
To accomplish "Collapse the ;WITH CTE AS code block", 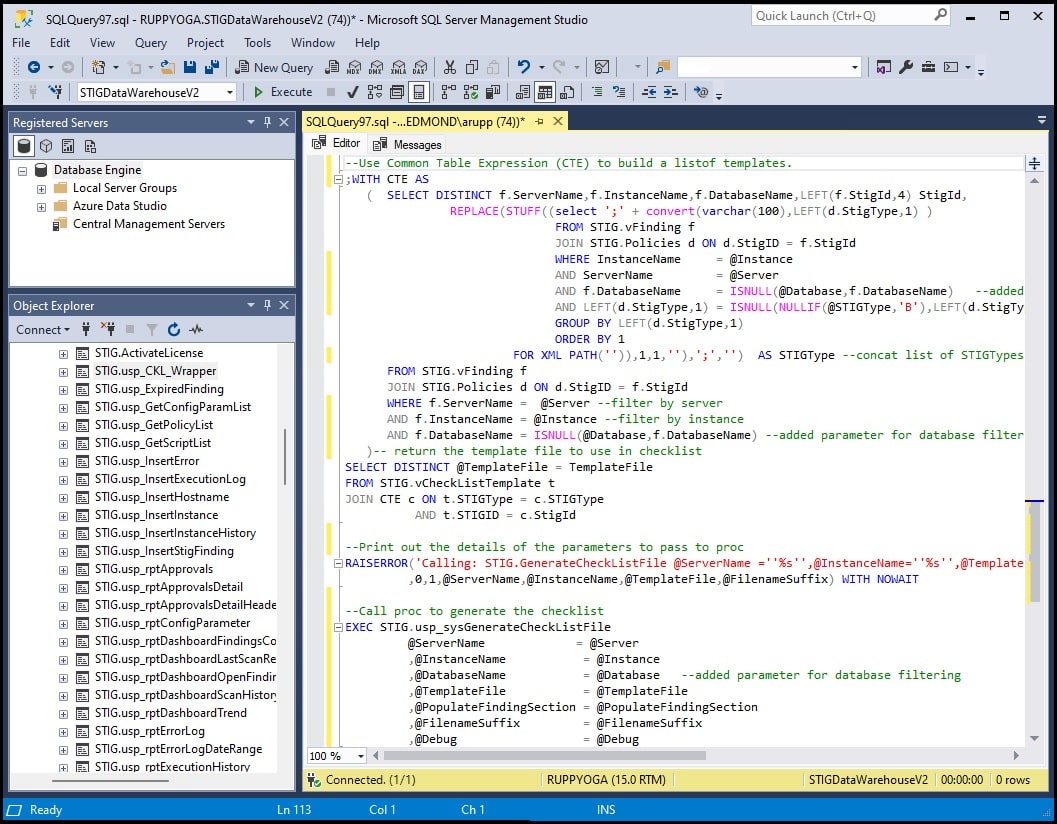I will pyautogui.click(x=338, y=180).
